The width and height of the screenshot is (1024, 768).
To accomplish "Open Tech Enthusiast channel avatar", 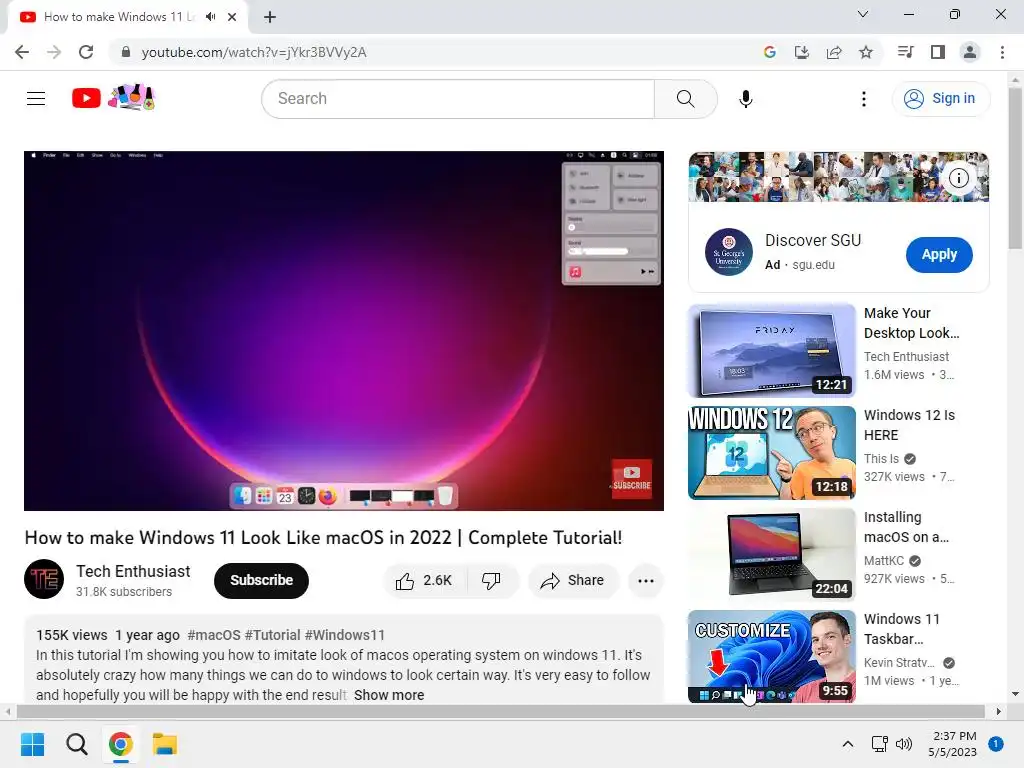I will [44, 579].
